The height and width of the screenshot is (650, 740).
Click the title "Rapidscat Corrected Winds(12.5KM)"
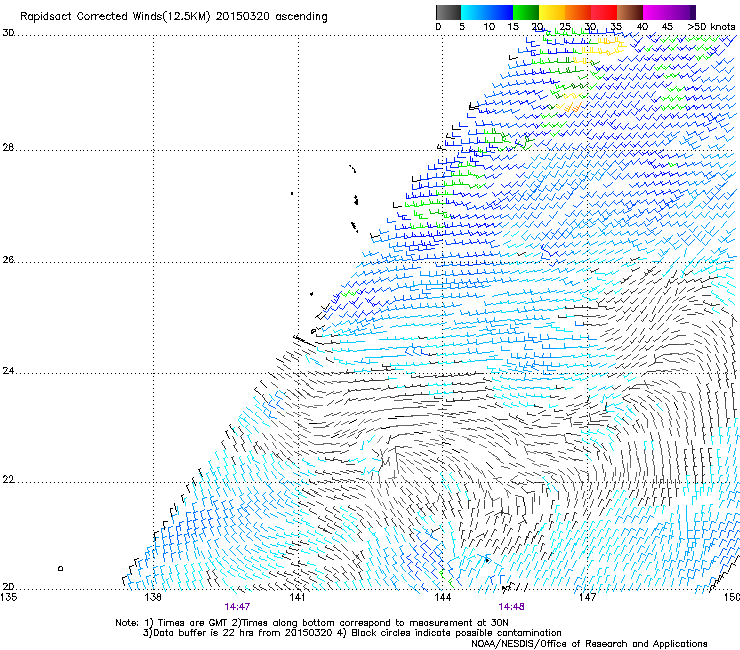pyautogui.click(x=115, y=17)
